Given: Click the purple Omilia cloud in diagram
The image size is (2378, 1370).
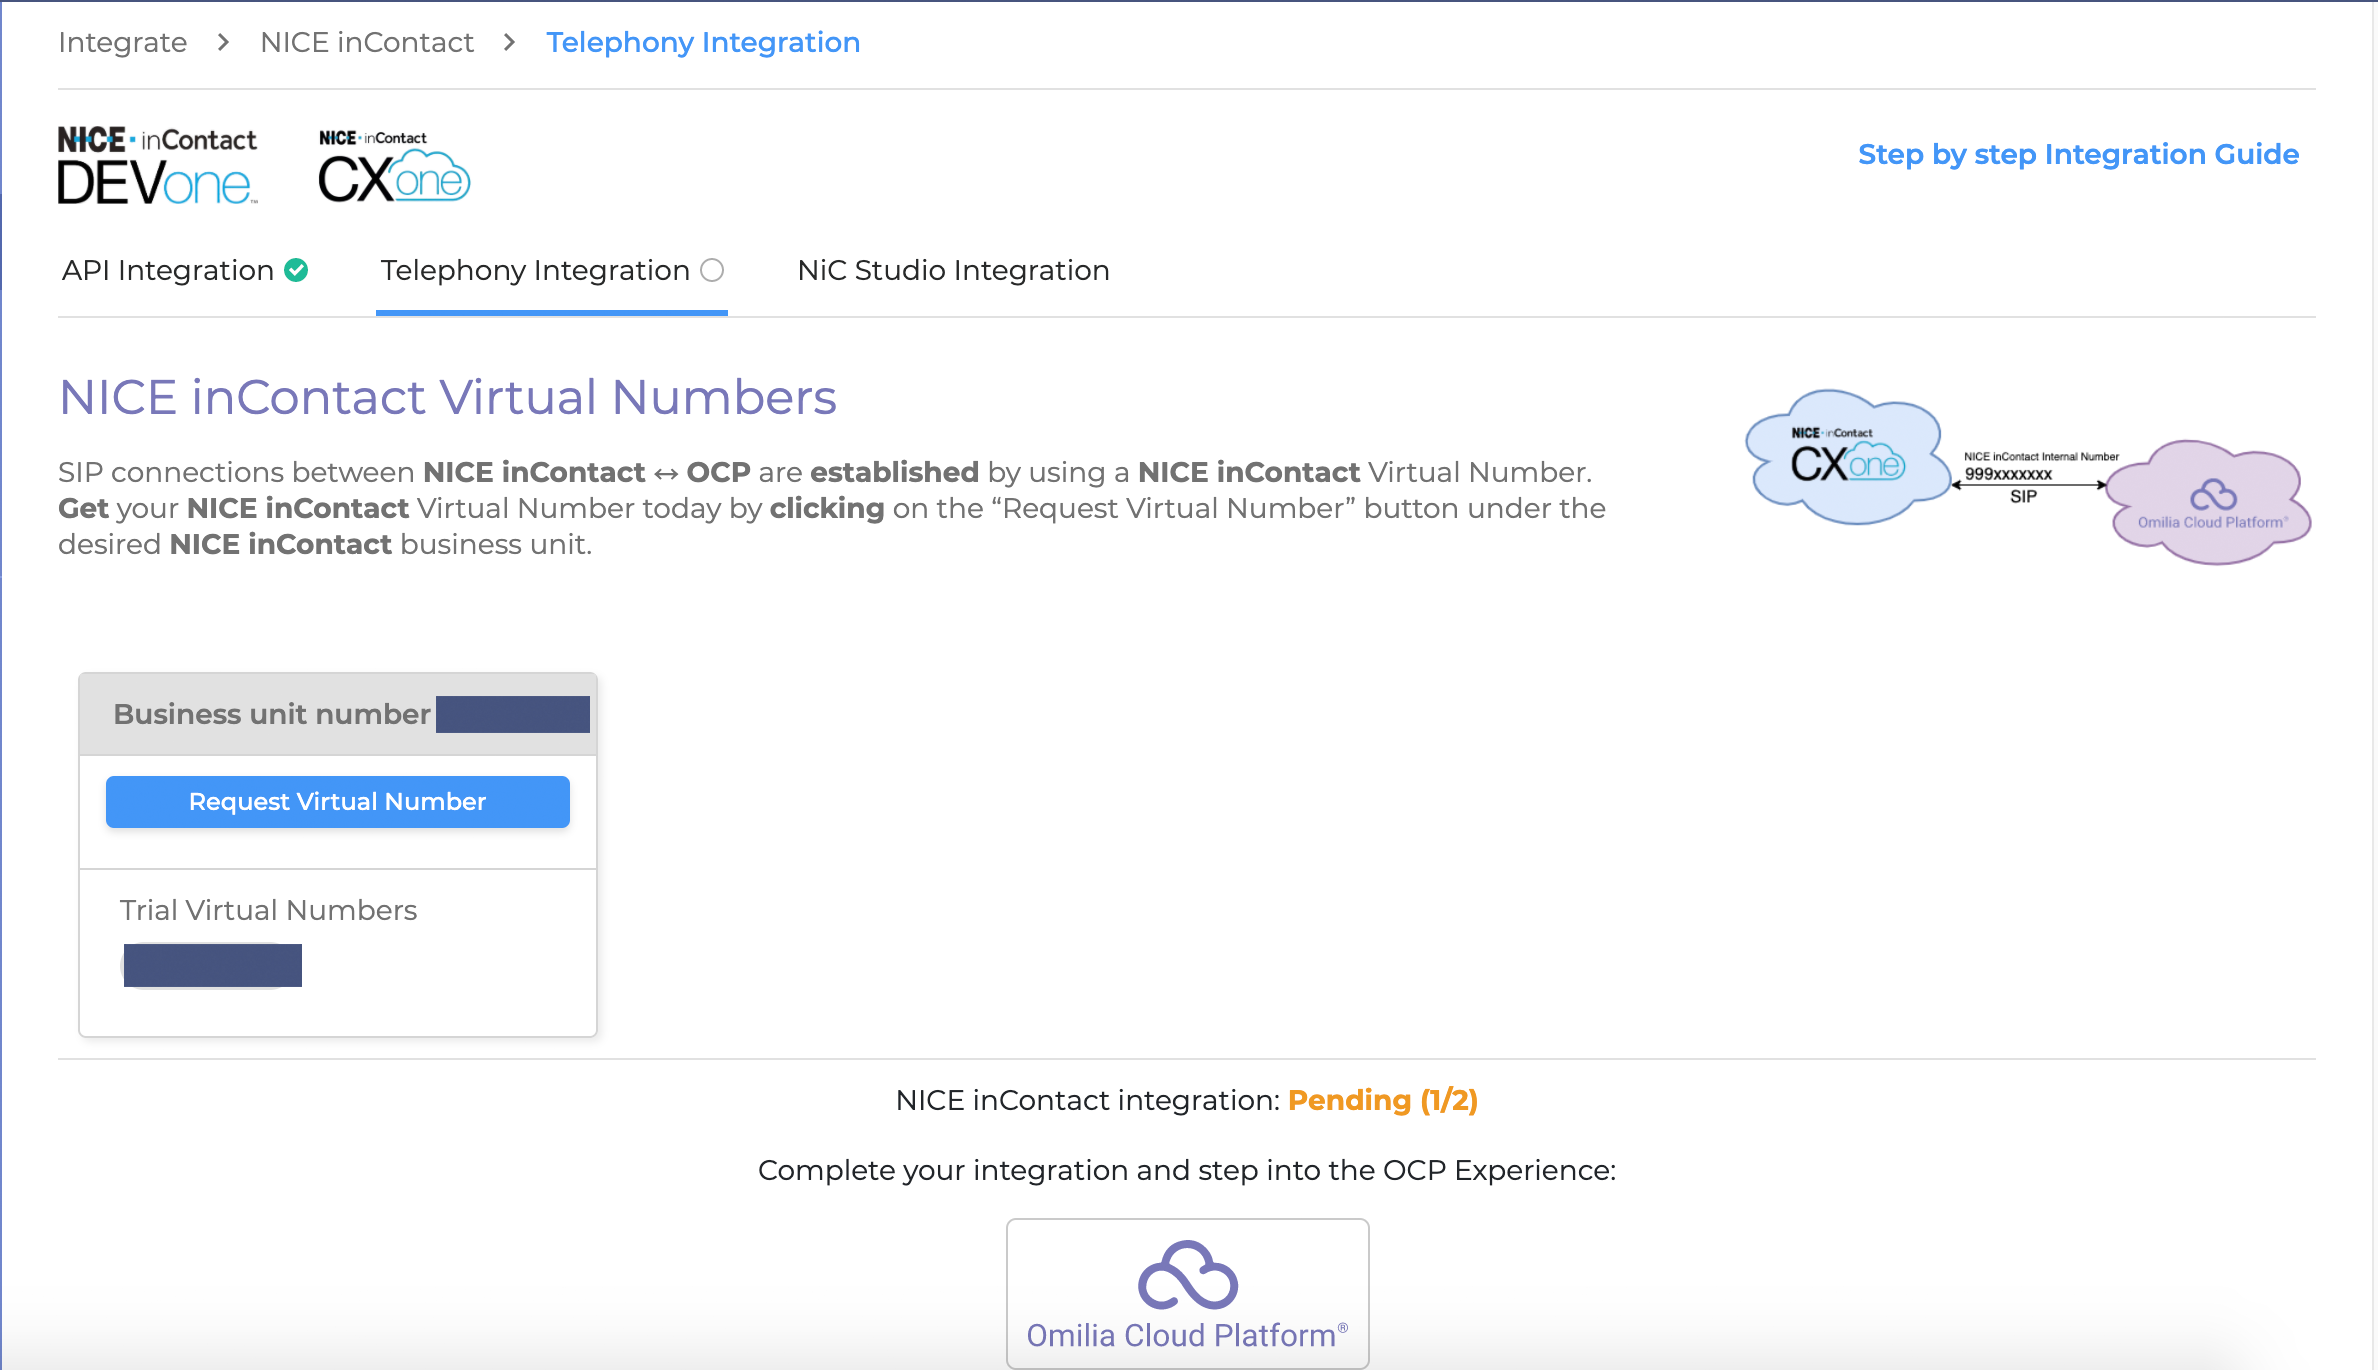Looking at the screenshot, I should [2211, 502].
